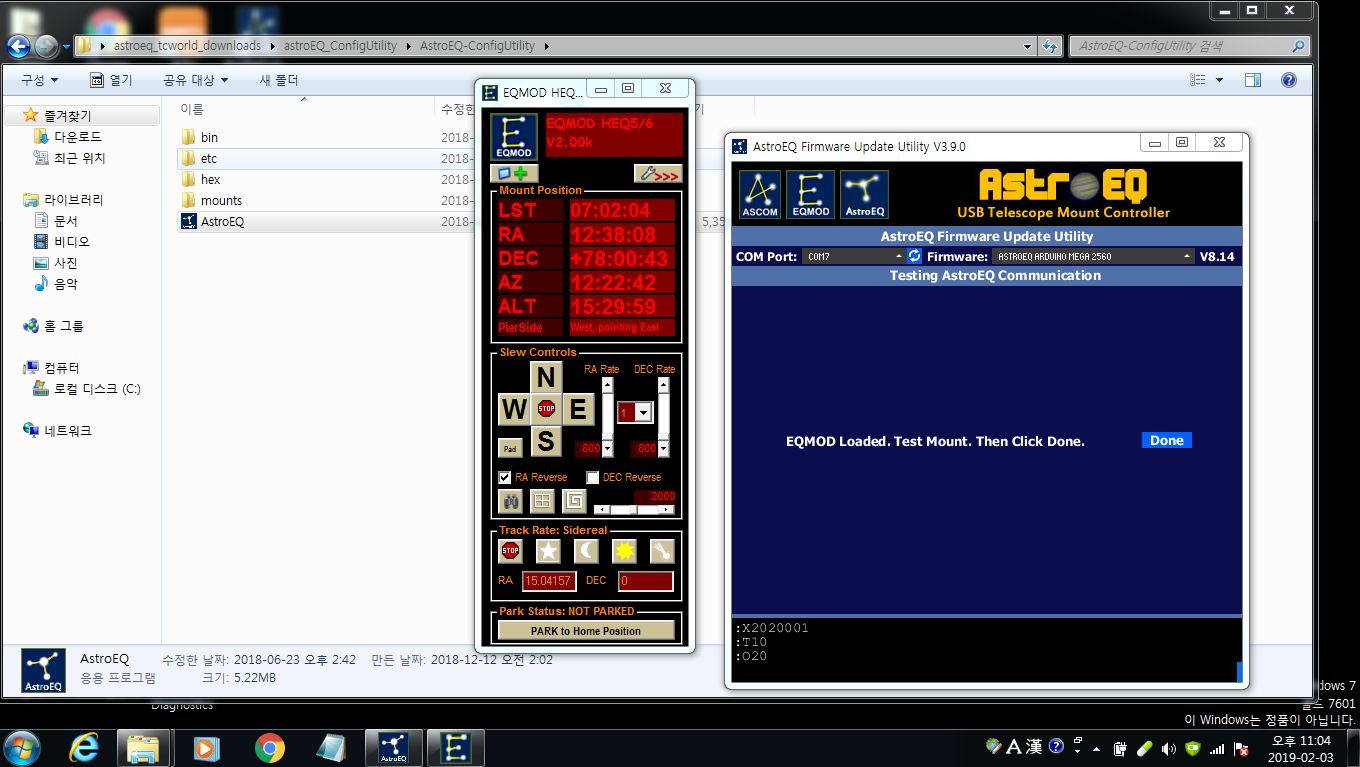The width and height of the screenshot is (1360, 767).
Task: Select 로컬 디스크 (C:) in the sidebar
Action: (97, 388)
